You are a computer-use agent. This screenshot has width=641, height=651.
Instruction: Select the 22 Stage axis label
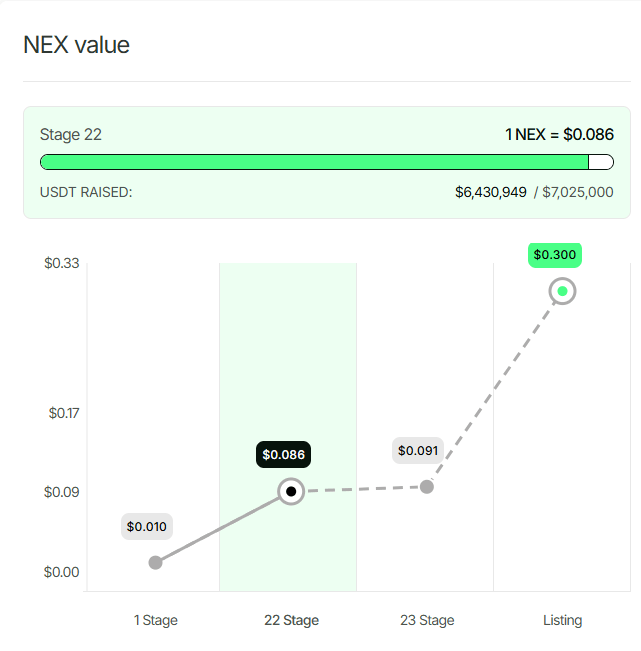291,620
